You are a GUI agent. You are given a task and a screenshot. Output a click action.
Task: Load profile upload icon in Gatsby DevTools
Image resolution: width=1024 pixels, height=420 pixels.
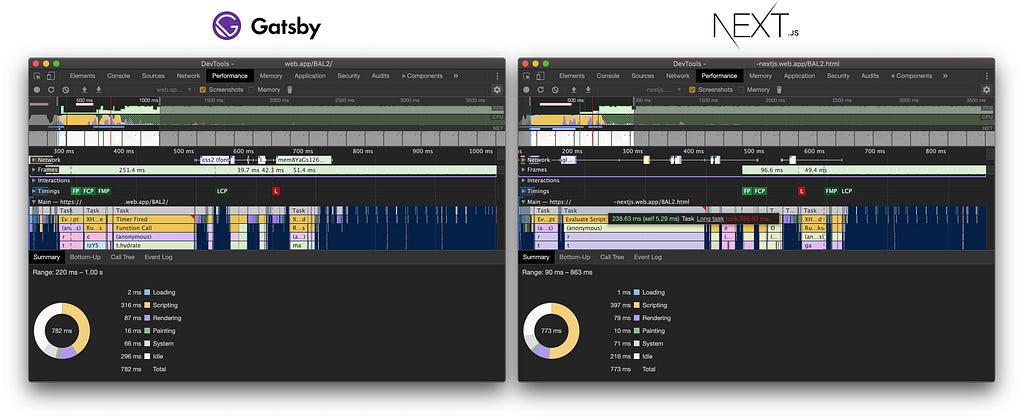click(84, 89)
